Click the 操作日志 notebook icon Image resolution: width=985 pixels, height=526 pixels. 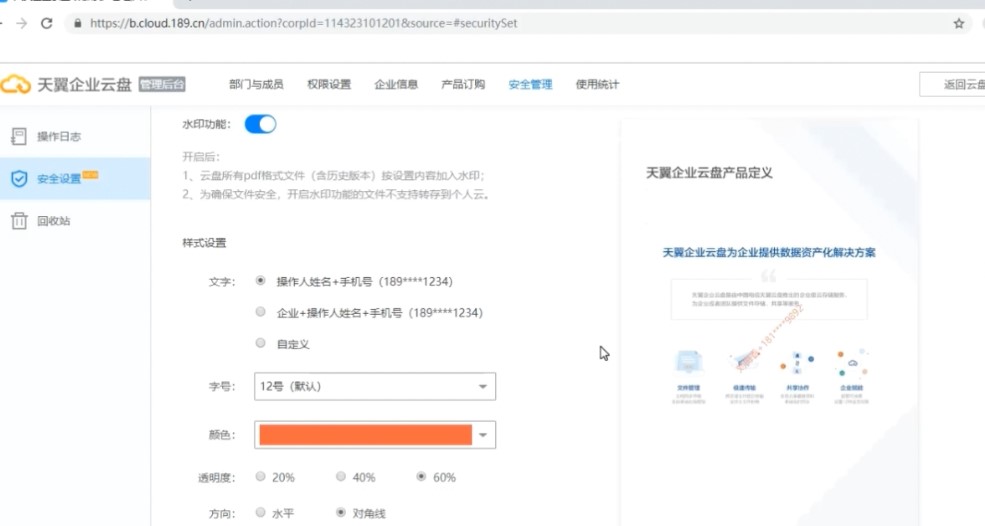click(19, 136)
